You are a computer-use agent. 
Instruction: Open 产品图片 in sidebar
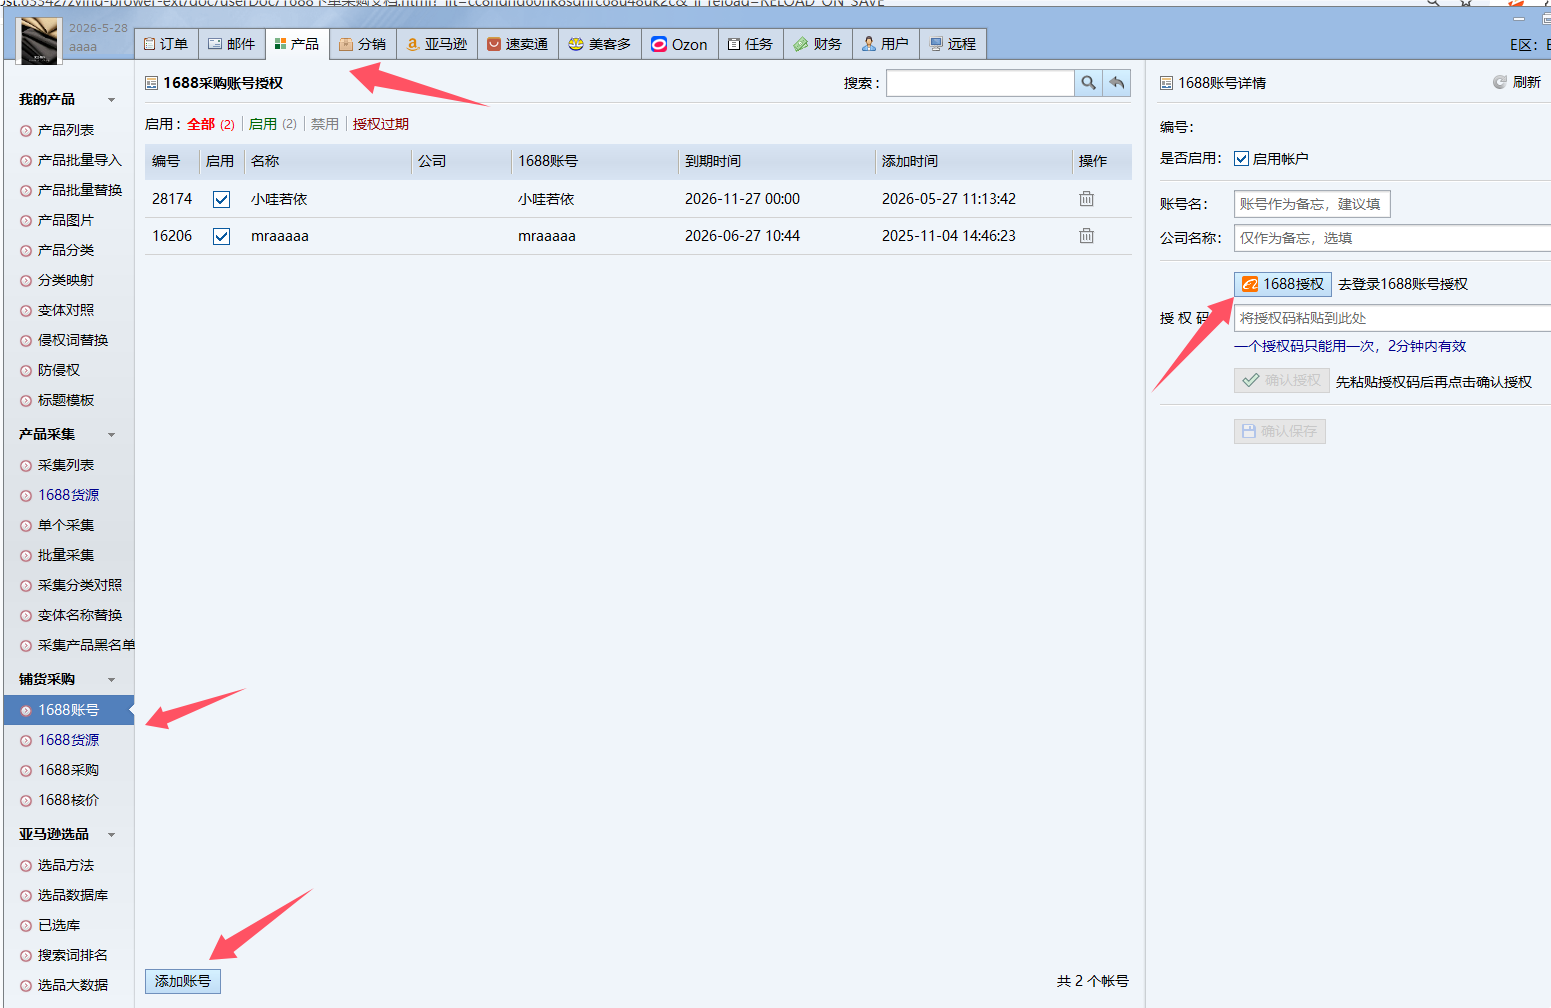pyautogui.click(x=66, y=220)
